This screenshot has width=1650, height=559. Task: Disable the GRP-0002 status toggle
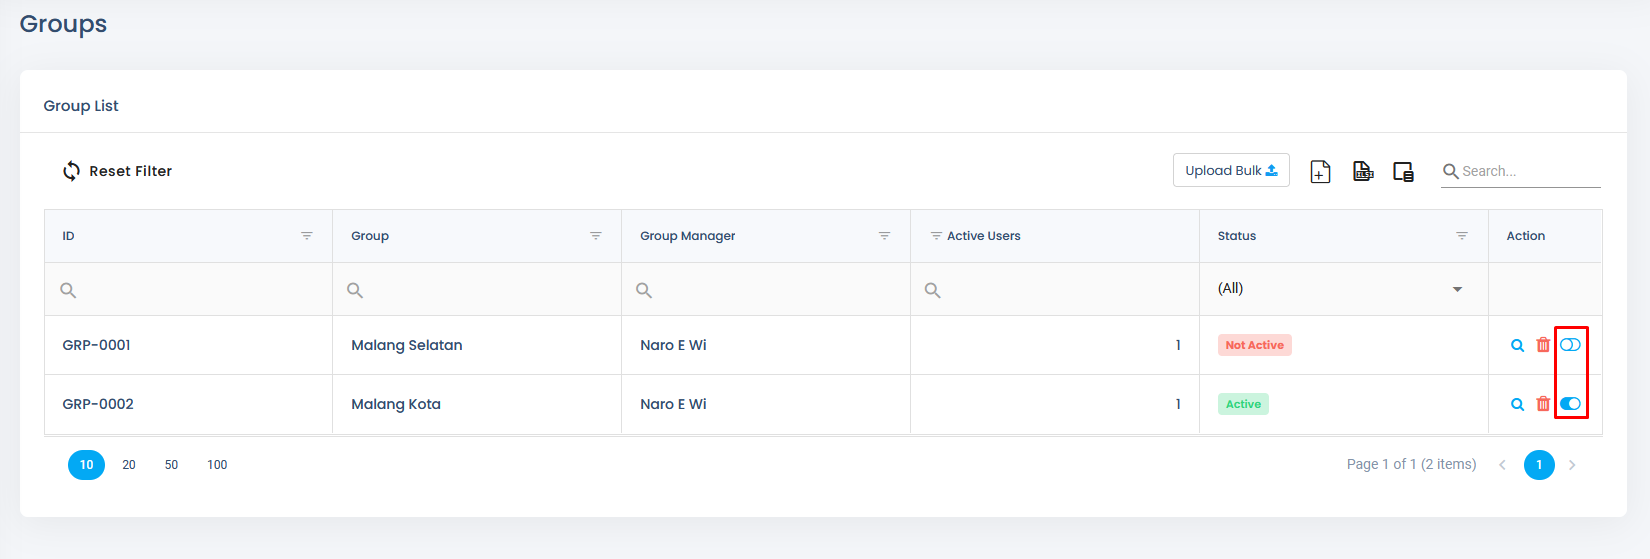1570,404
